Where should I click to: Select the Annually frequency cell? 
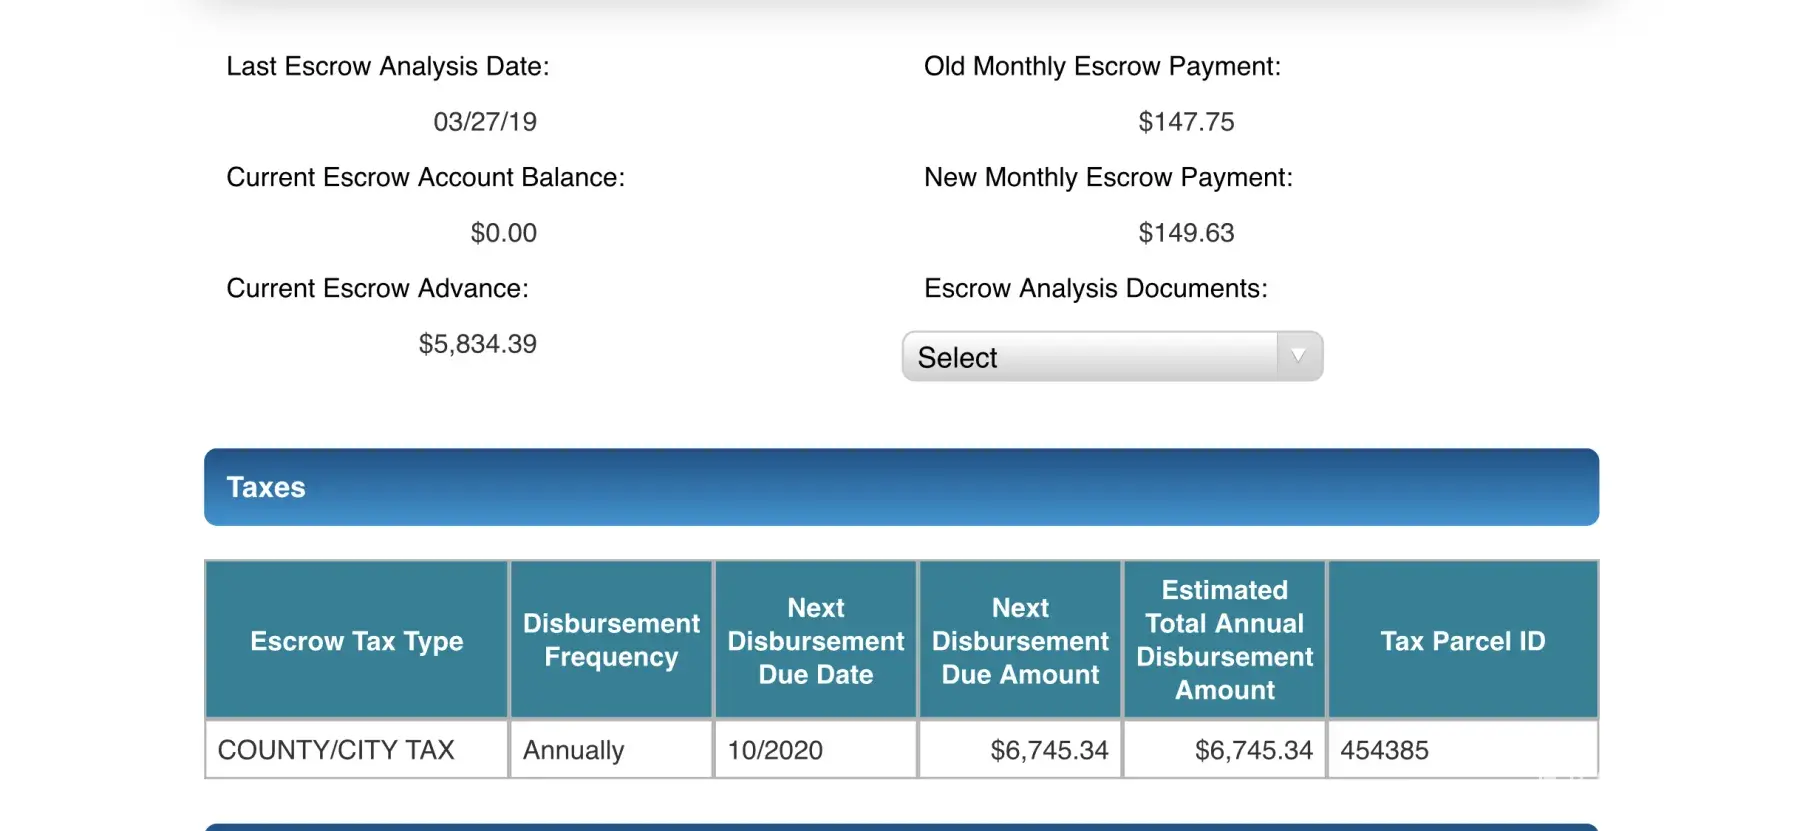pyautogui.click(x=574, y=750)
